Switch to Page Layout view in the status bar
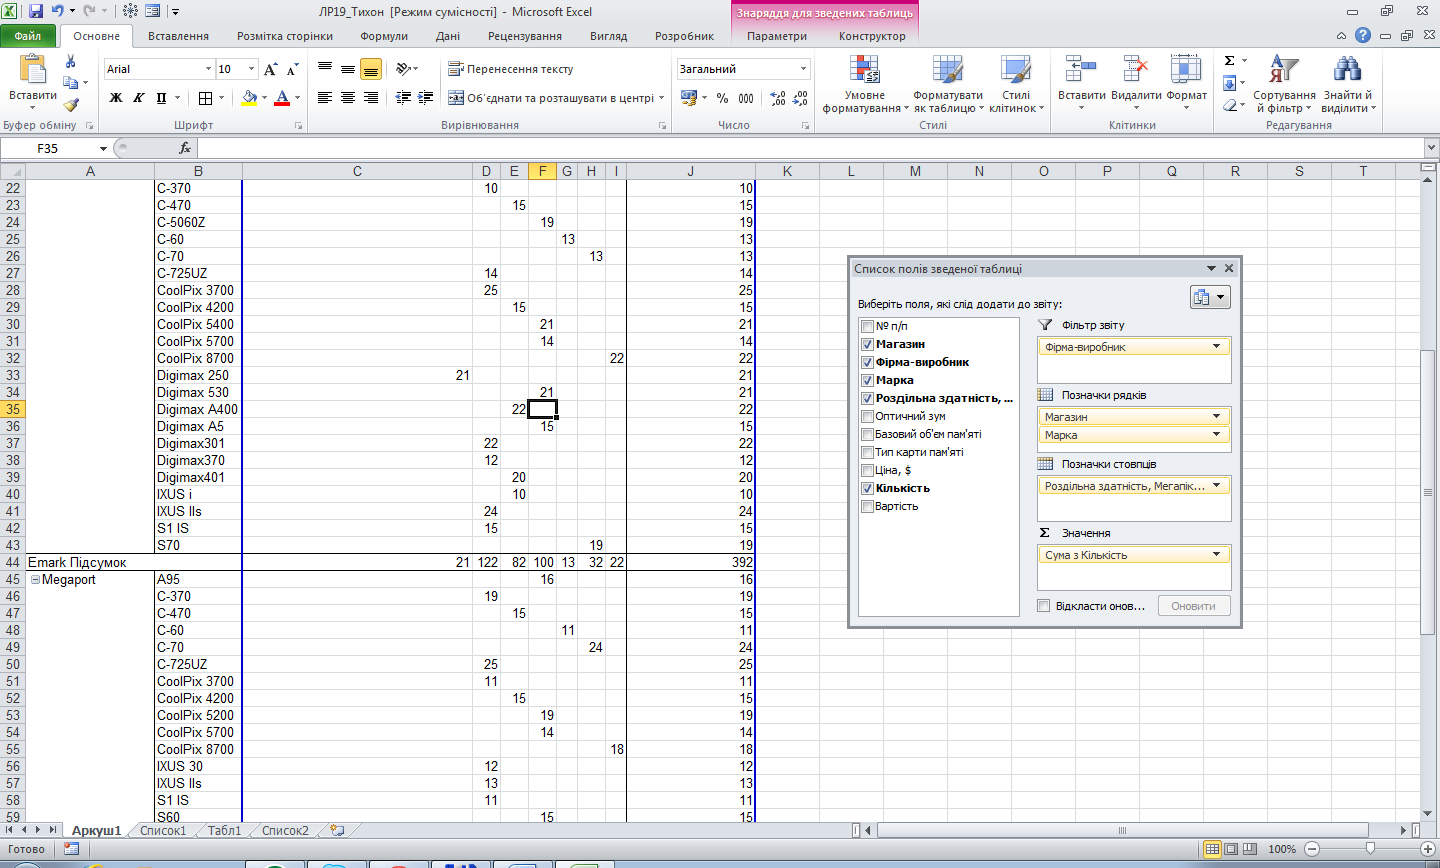The height and width of the screenshot is (868, 1440). tap(1231, 849)
